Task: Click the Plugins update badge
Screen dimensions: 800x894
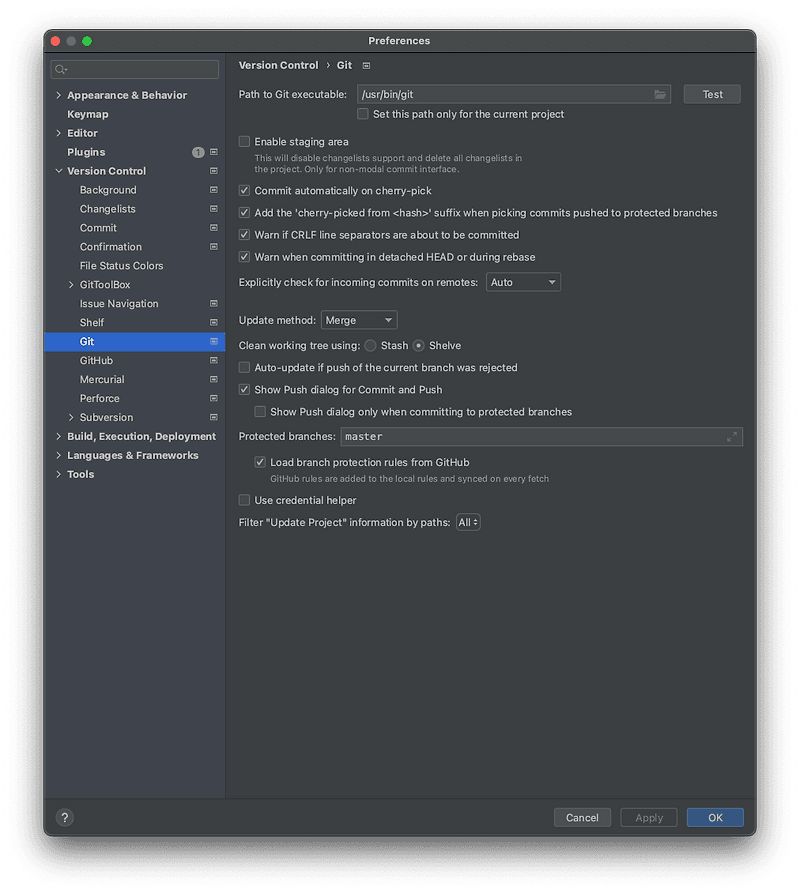Action: 198,152
